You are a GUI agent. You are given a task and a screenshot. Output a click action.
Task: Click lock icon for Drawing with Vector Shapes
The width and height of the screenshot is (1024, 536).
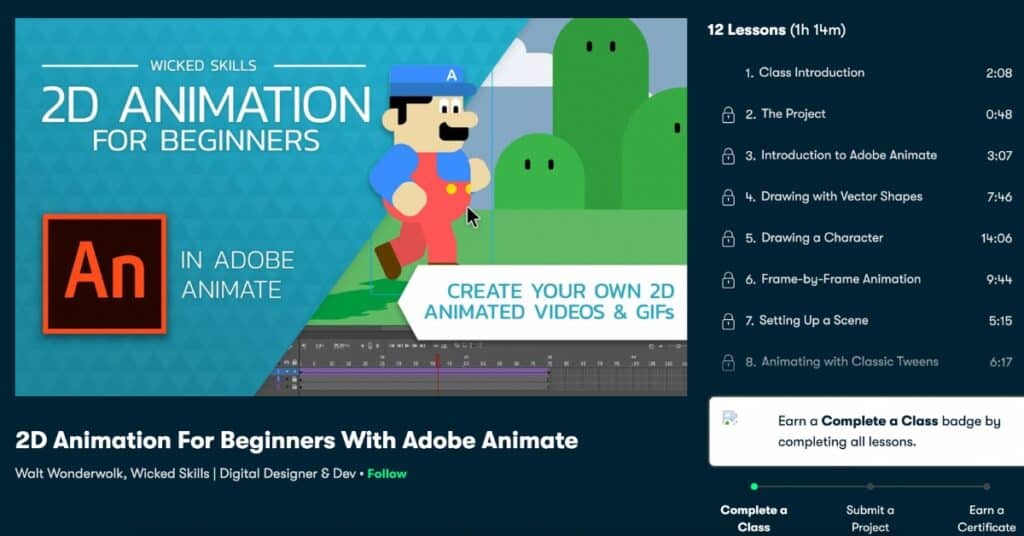coord(728,198)
